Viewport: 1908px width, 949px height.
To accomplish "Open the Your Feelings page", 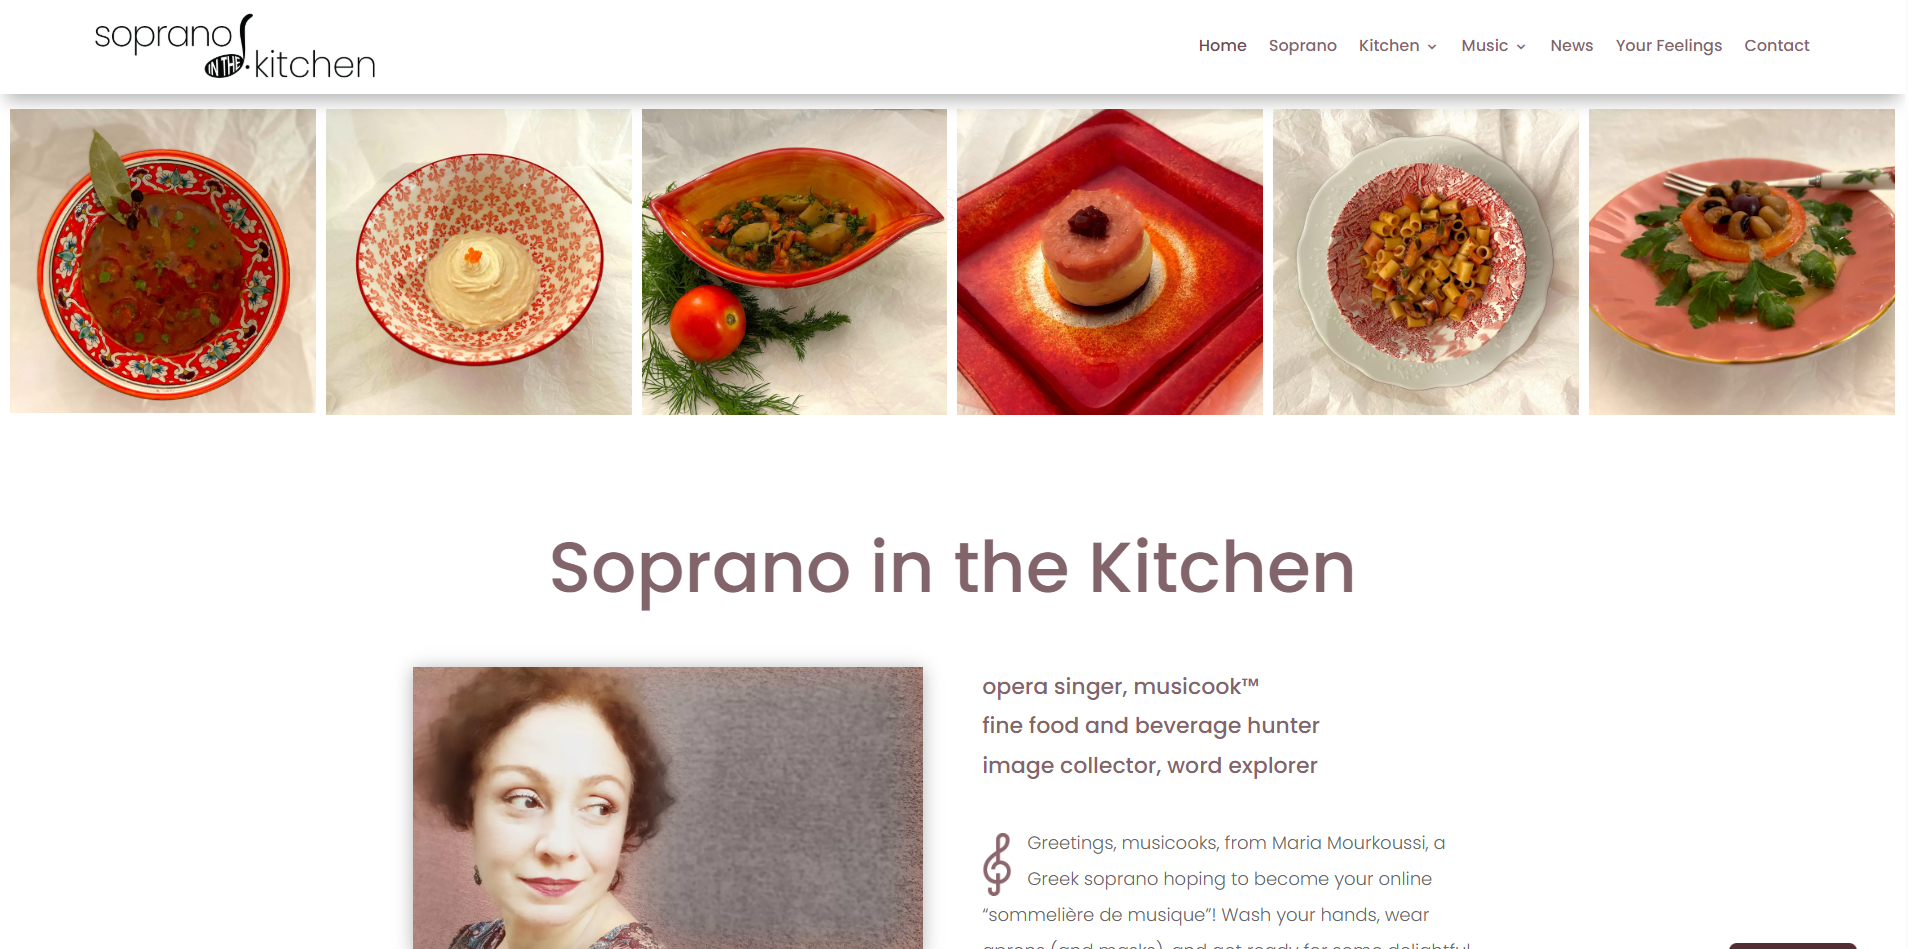I will pyautogui.click(x=1668, y=46).
